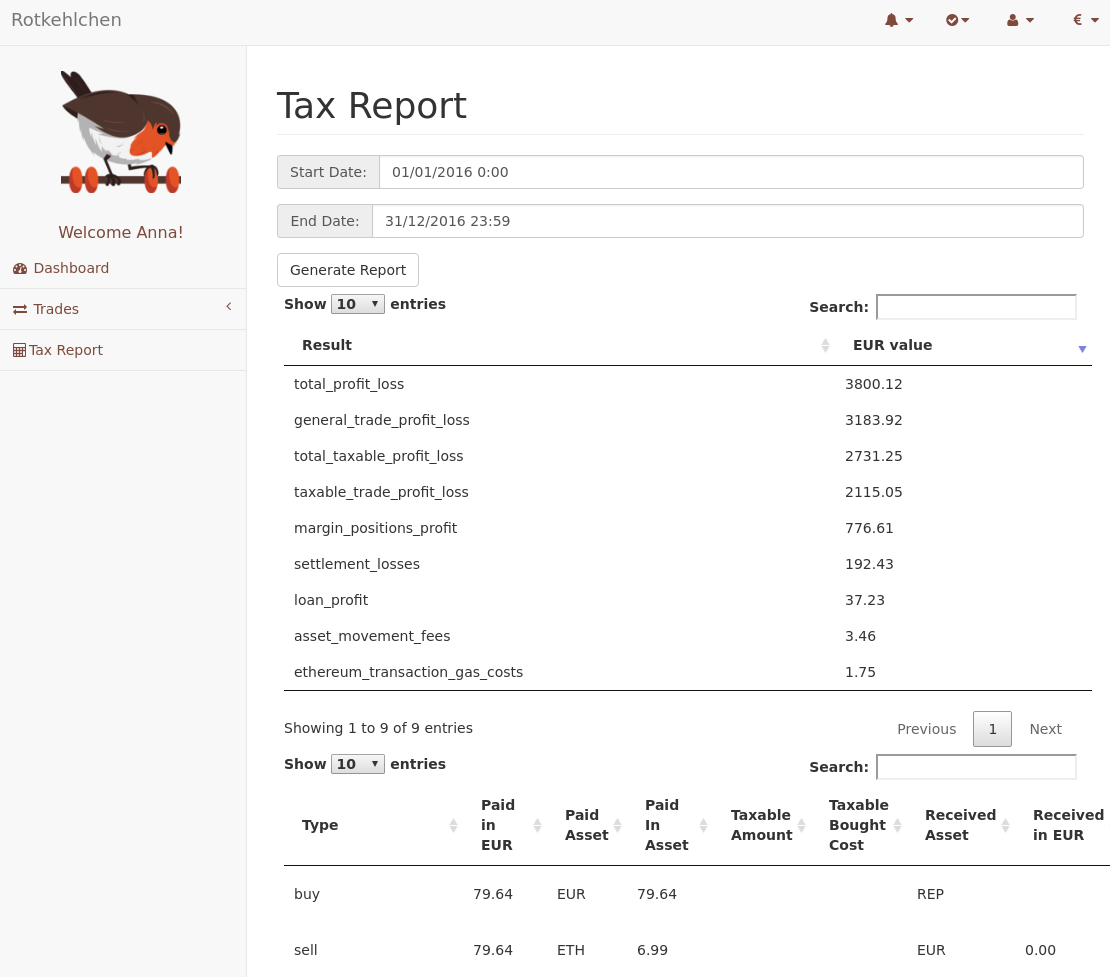
Task: Select the loan_profit row
Action: [687, 600]
